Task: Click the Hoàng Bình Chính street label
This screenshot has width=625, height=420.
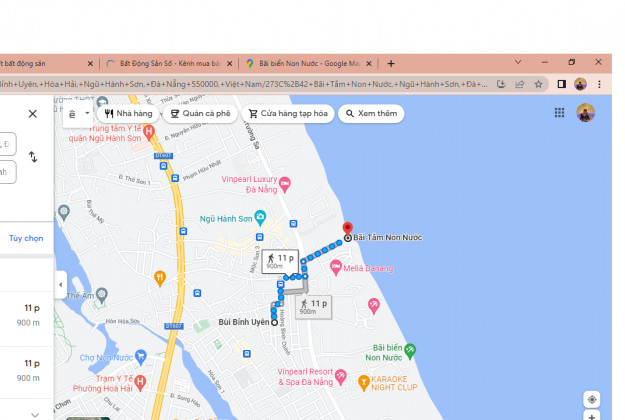Action: click(283, 332)
